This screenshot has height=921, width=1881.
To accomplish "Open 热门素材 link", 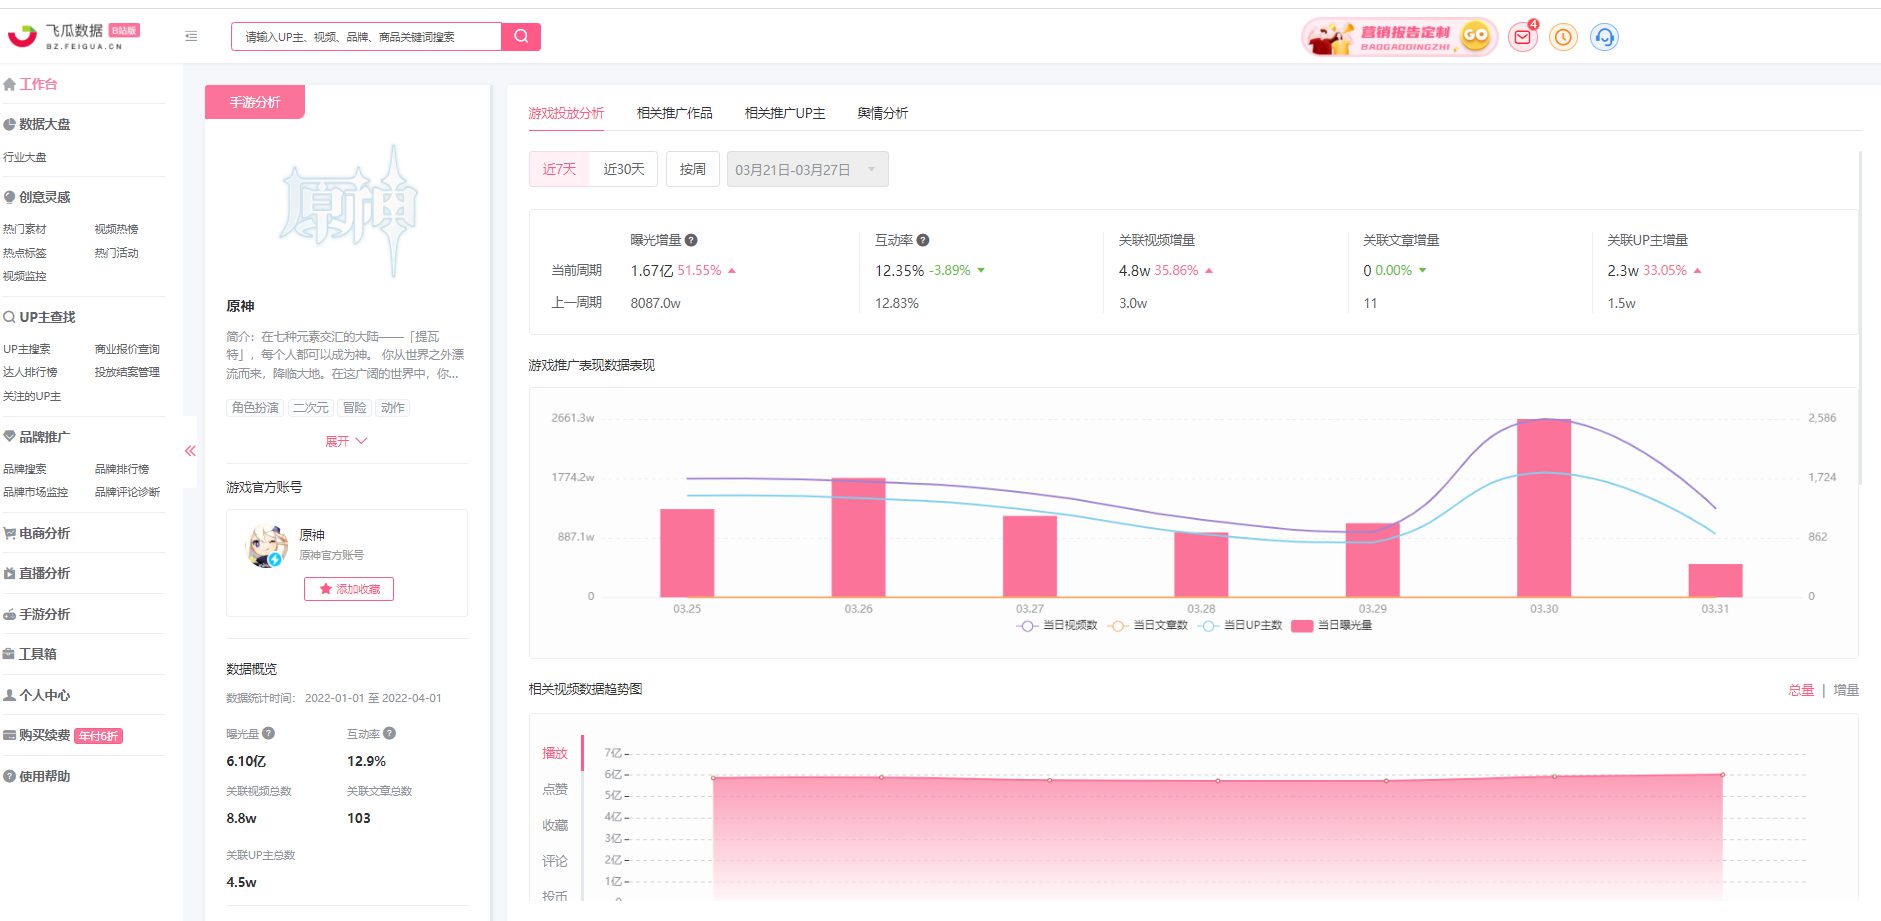I will coord(24,229).
